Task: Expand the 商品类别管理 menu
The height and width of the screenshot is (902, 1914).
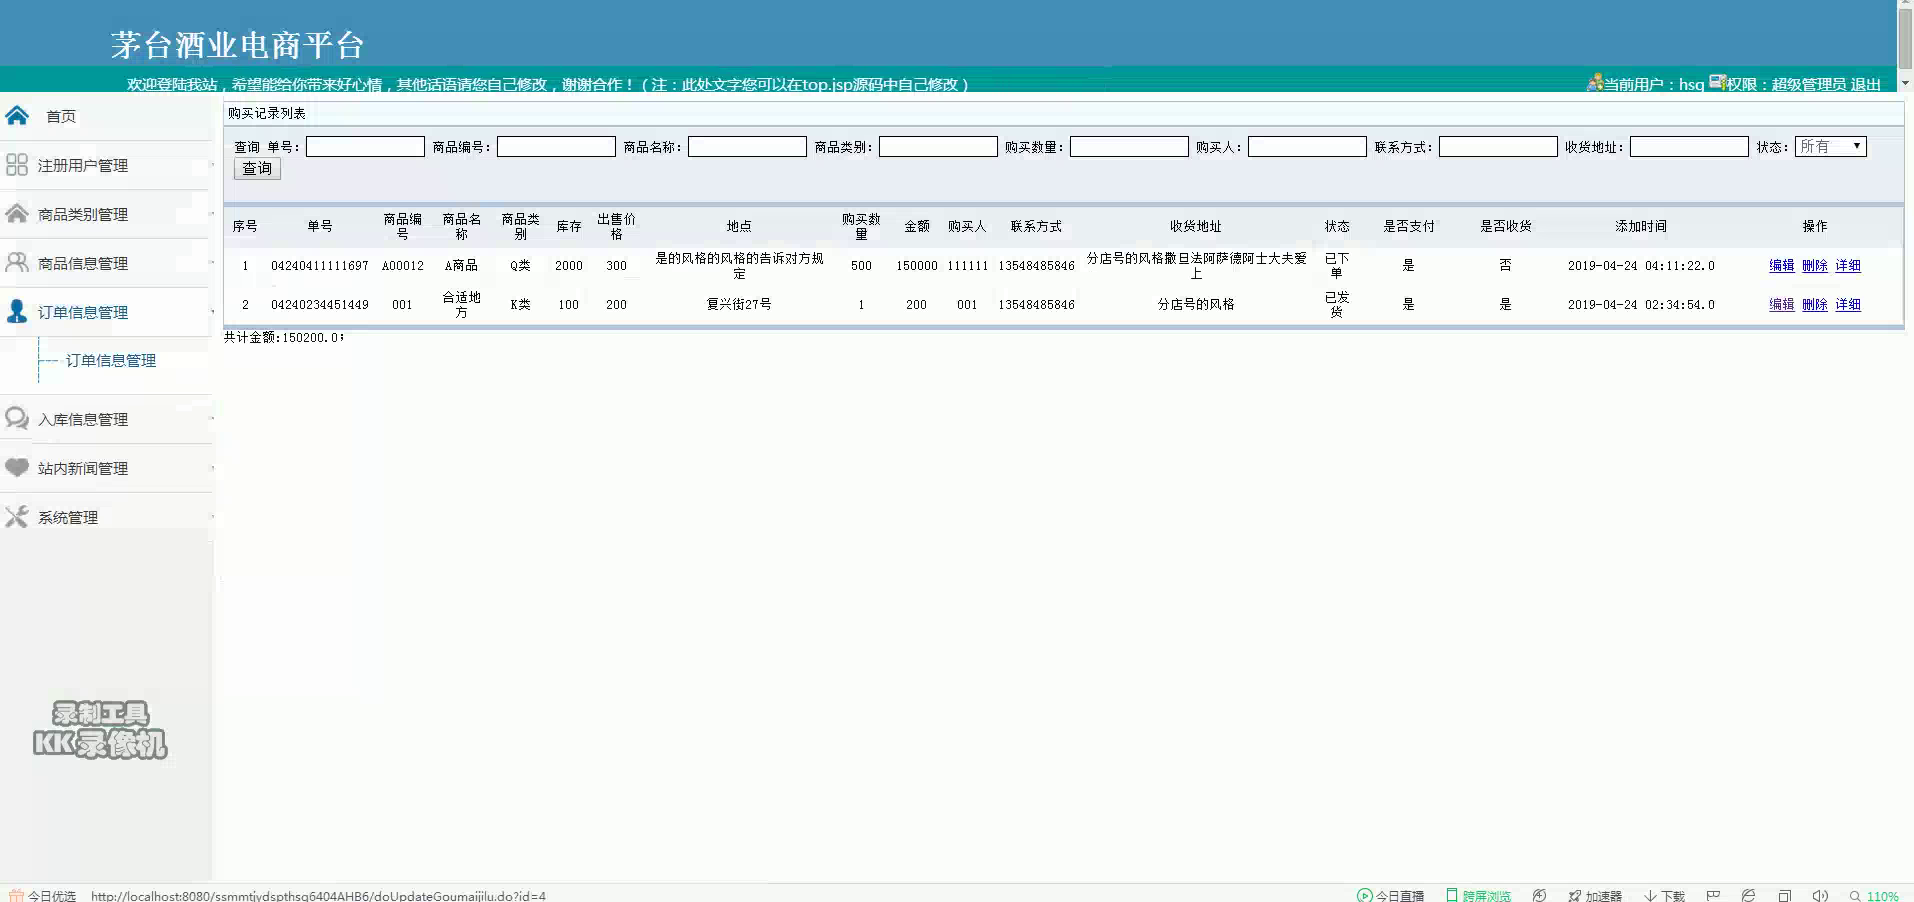Action: tap(105, 214)
